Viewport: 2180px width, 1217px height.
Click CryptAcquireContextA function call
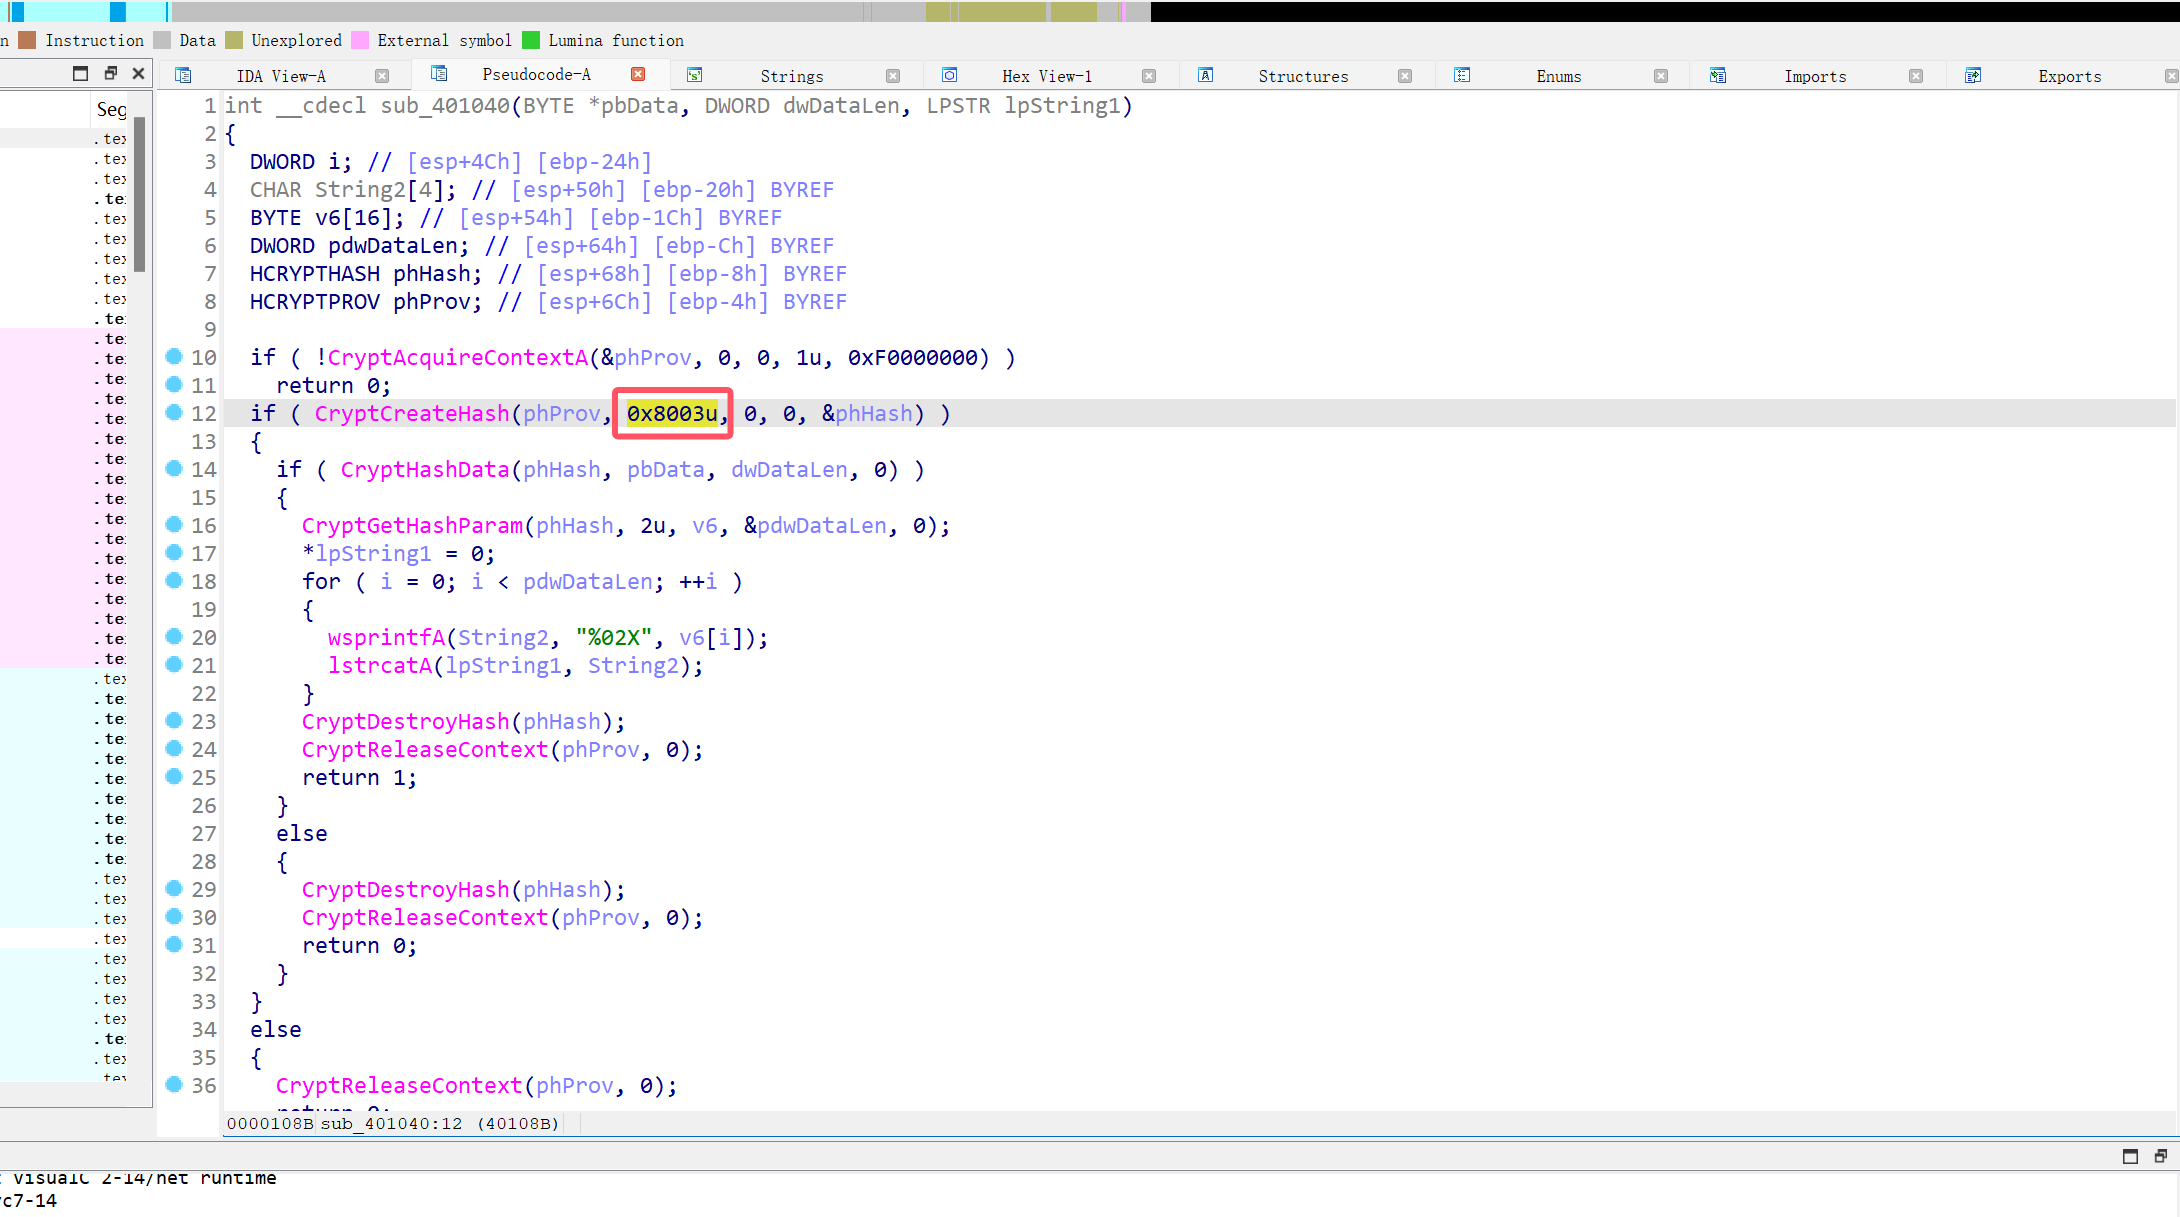coord(457,357)
